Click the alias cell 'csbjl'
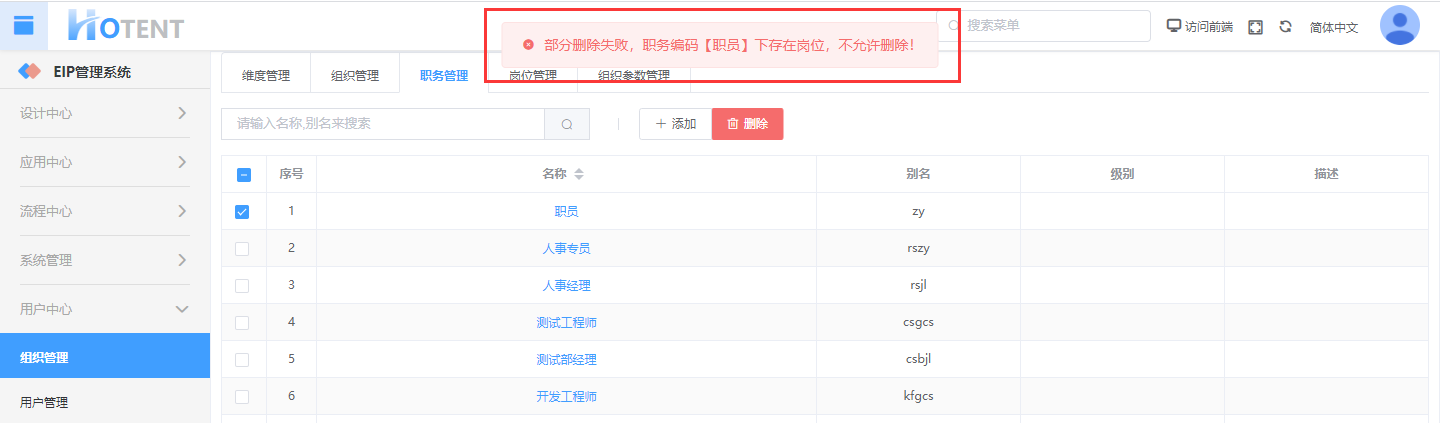The width and height of the screenshot is (1440, 423). [x=918, y=360]
